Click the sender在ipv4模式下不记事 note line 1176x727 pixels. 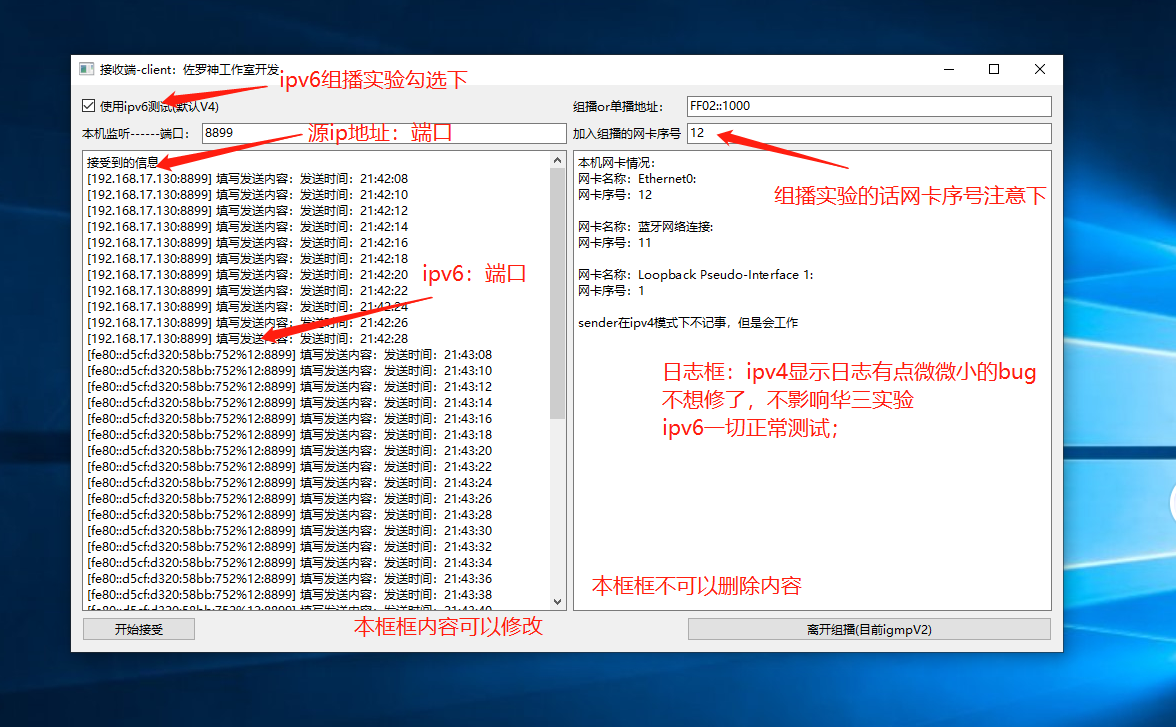point(688,323)
